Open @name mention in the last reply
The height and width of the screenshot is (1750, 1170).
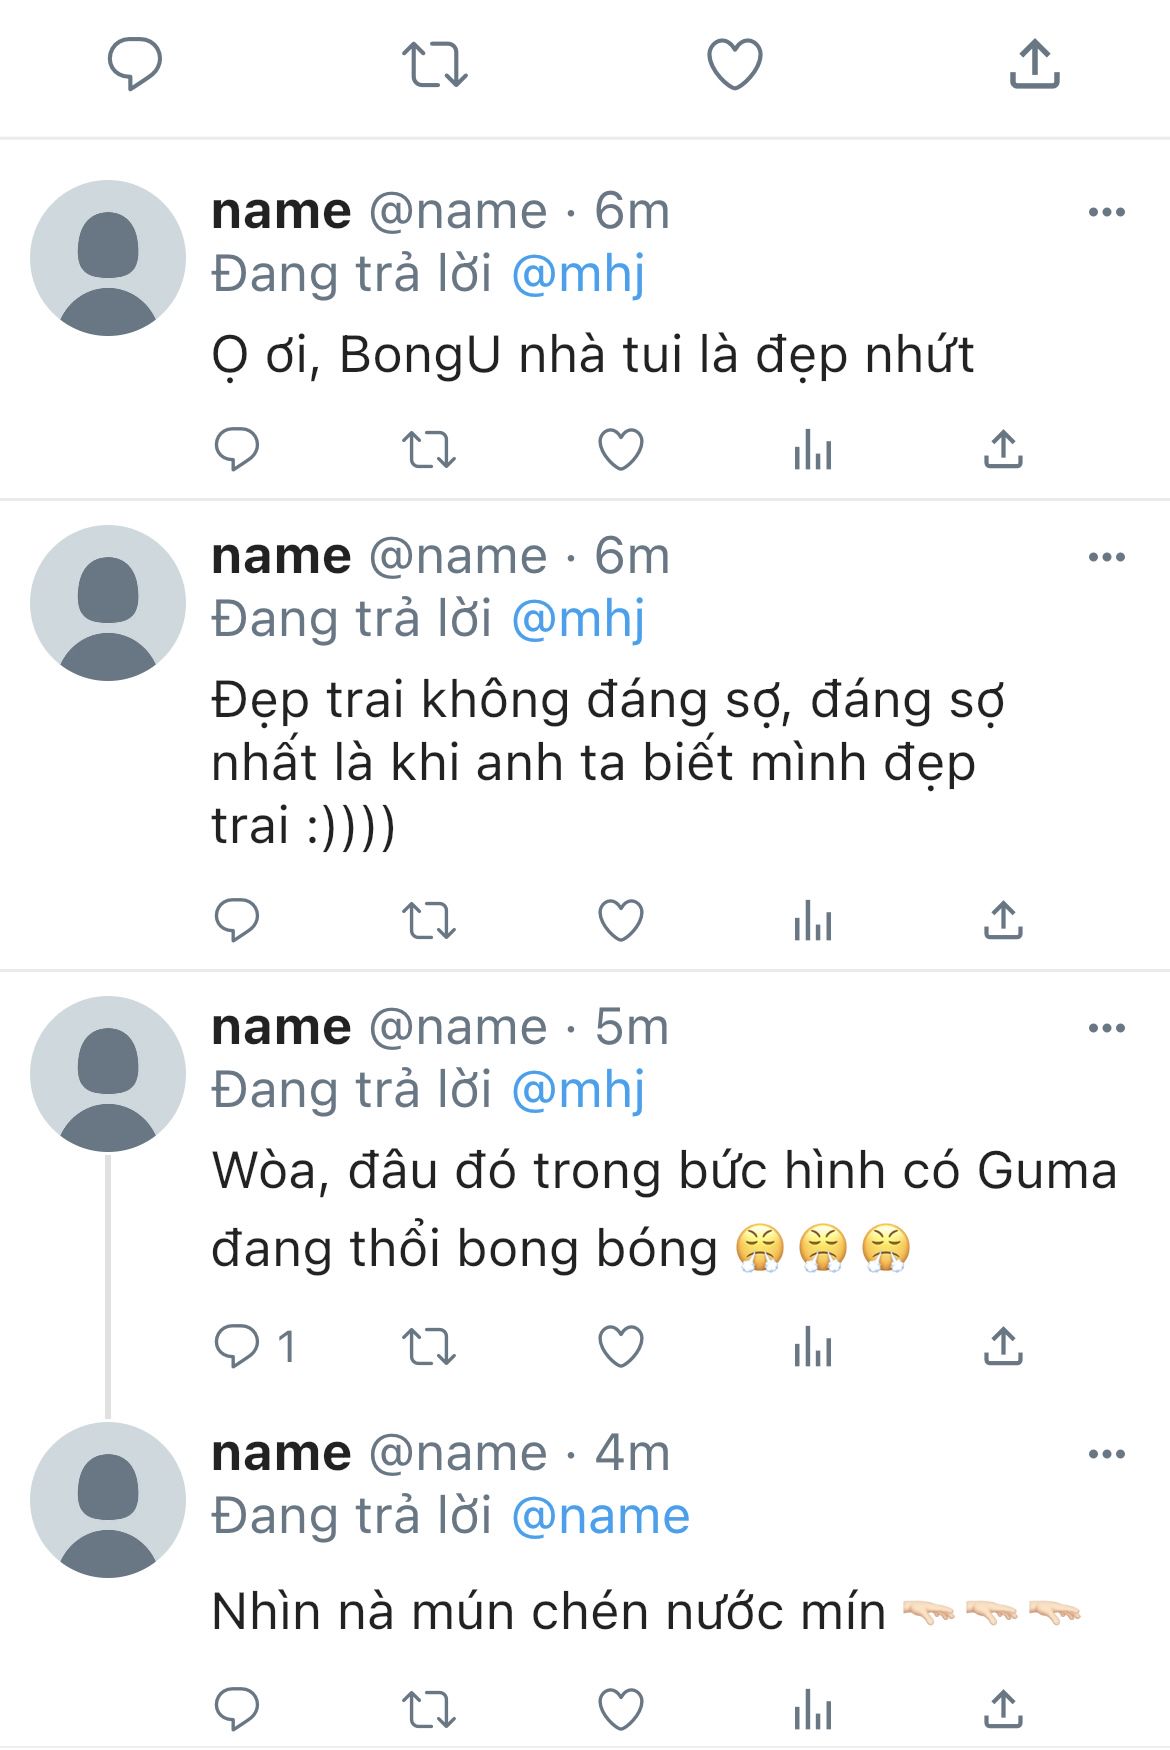pyautogui.click(x=600, y=1517)
